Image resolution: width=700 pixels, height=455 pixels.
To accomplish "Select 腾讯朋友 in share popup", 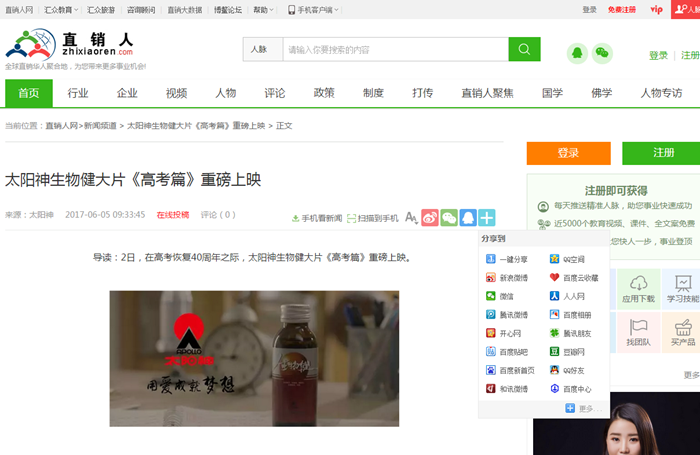I will coord(571,333).
